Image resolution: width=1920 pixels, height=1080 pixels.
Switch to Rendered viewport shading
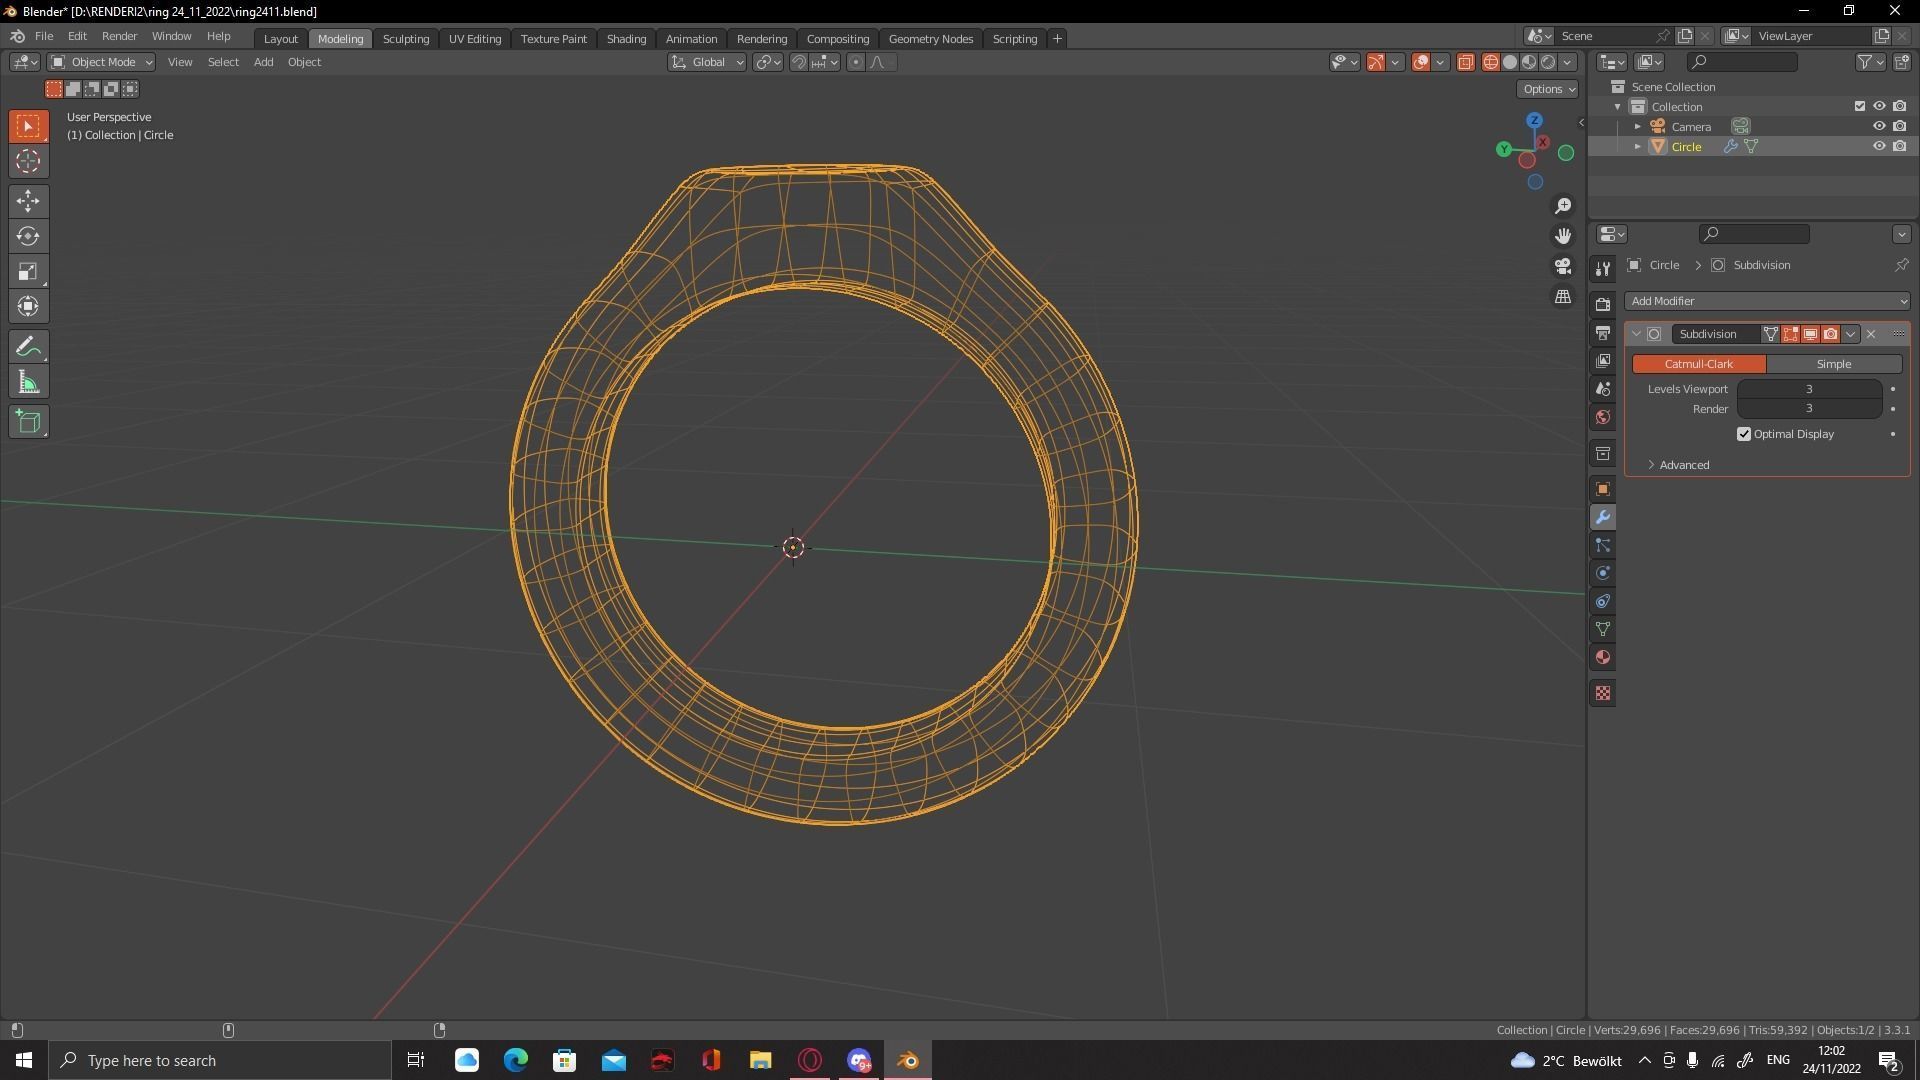pyautogui.click(x=1548, y=62)
